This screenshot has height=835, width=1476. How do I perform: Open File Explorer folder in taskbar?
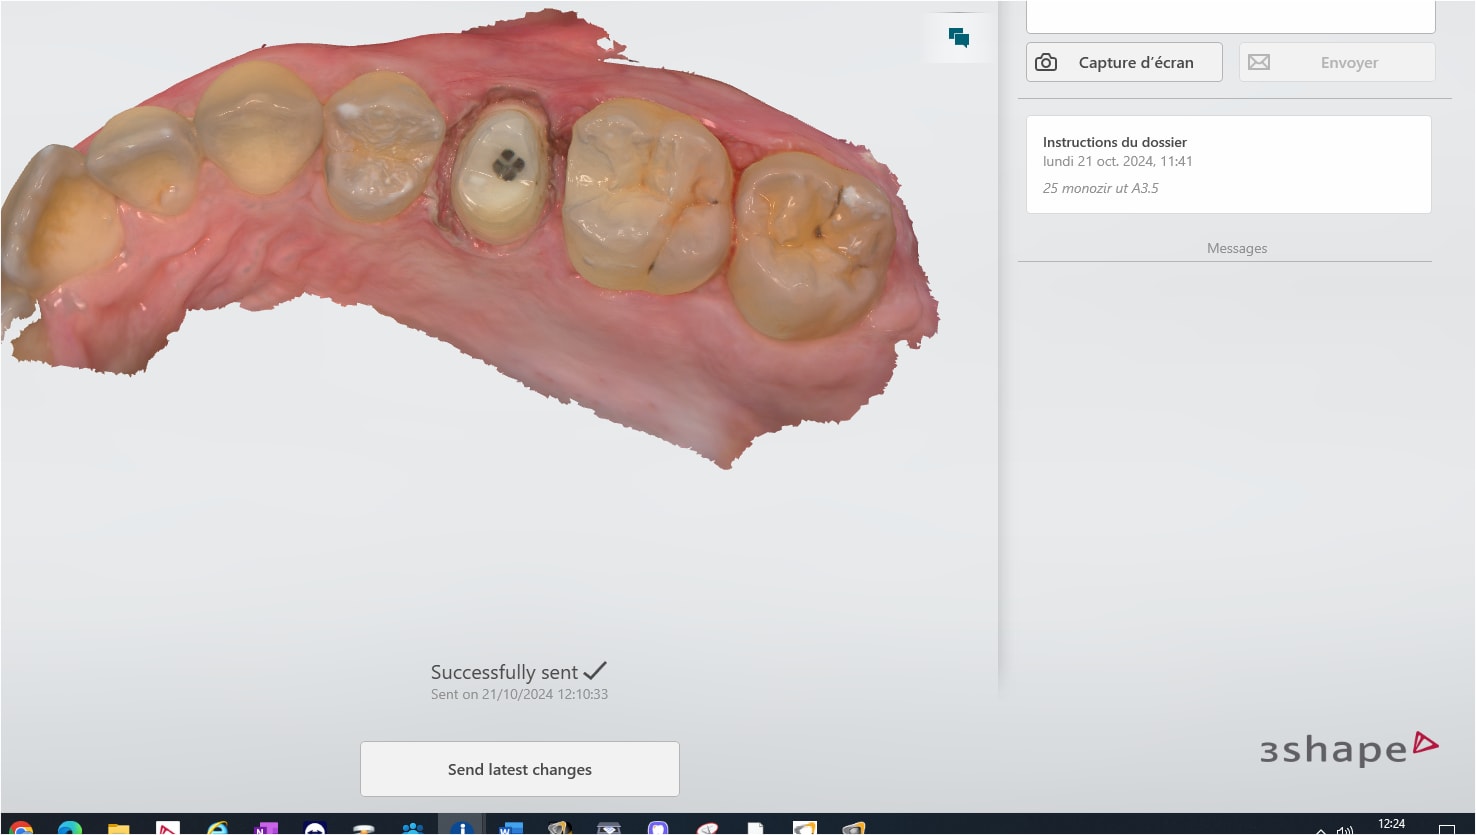(x=118, y=828)
